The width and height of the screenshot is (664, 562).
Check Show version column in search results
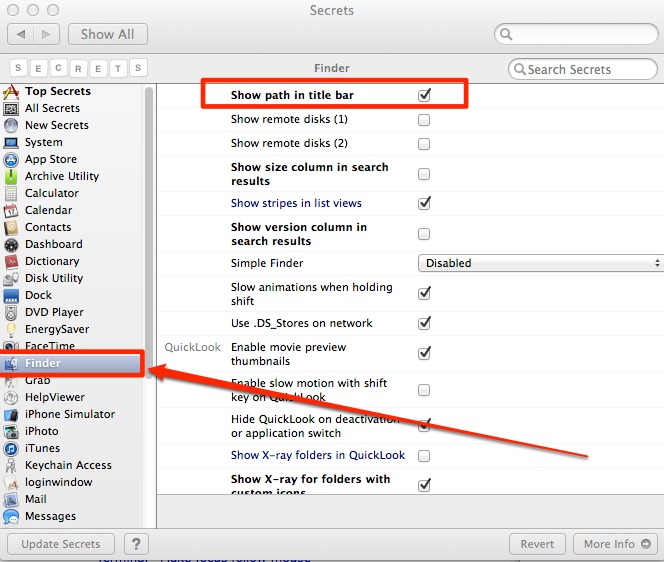[424, 234]
